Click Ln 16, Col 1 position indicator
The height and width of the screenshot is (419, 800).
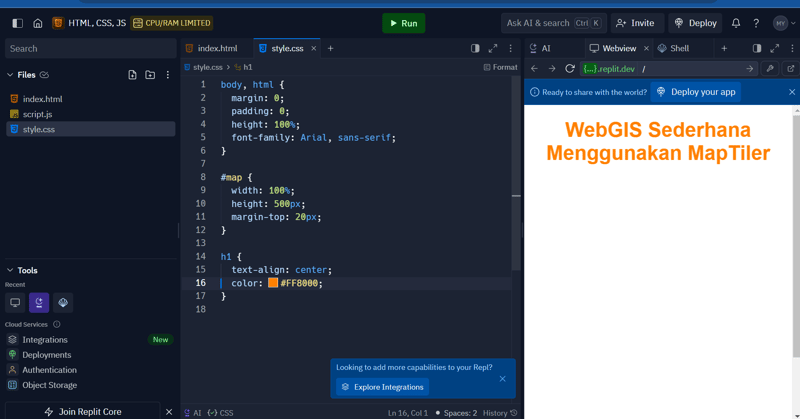(408, 413)
